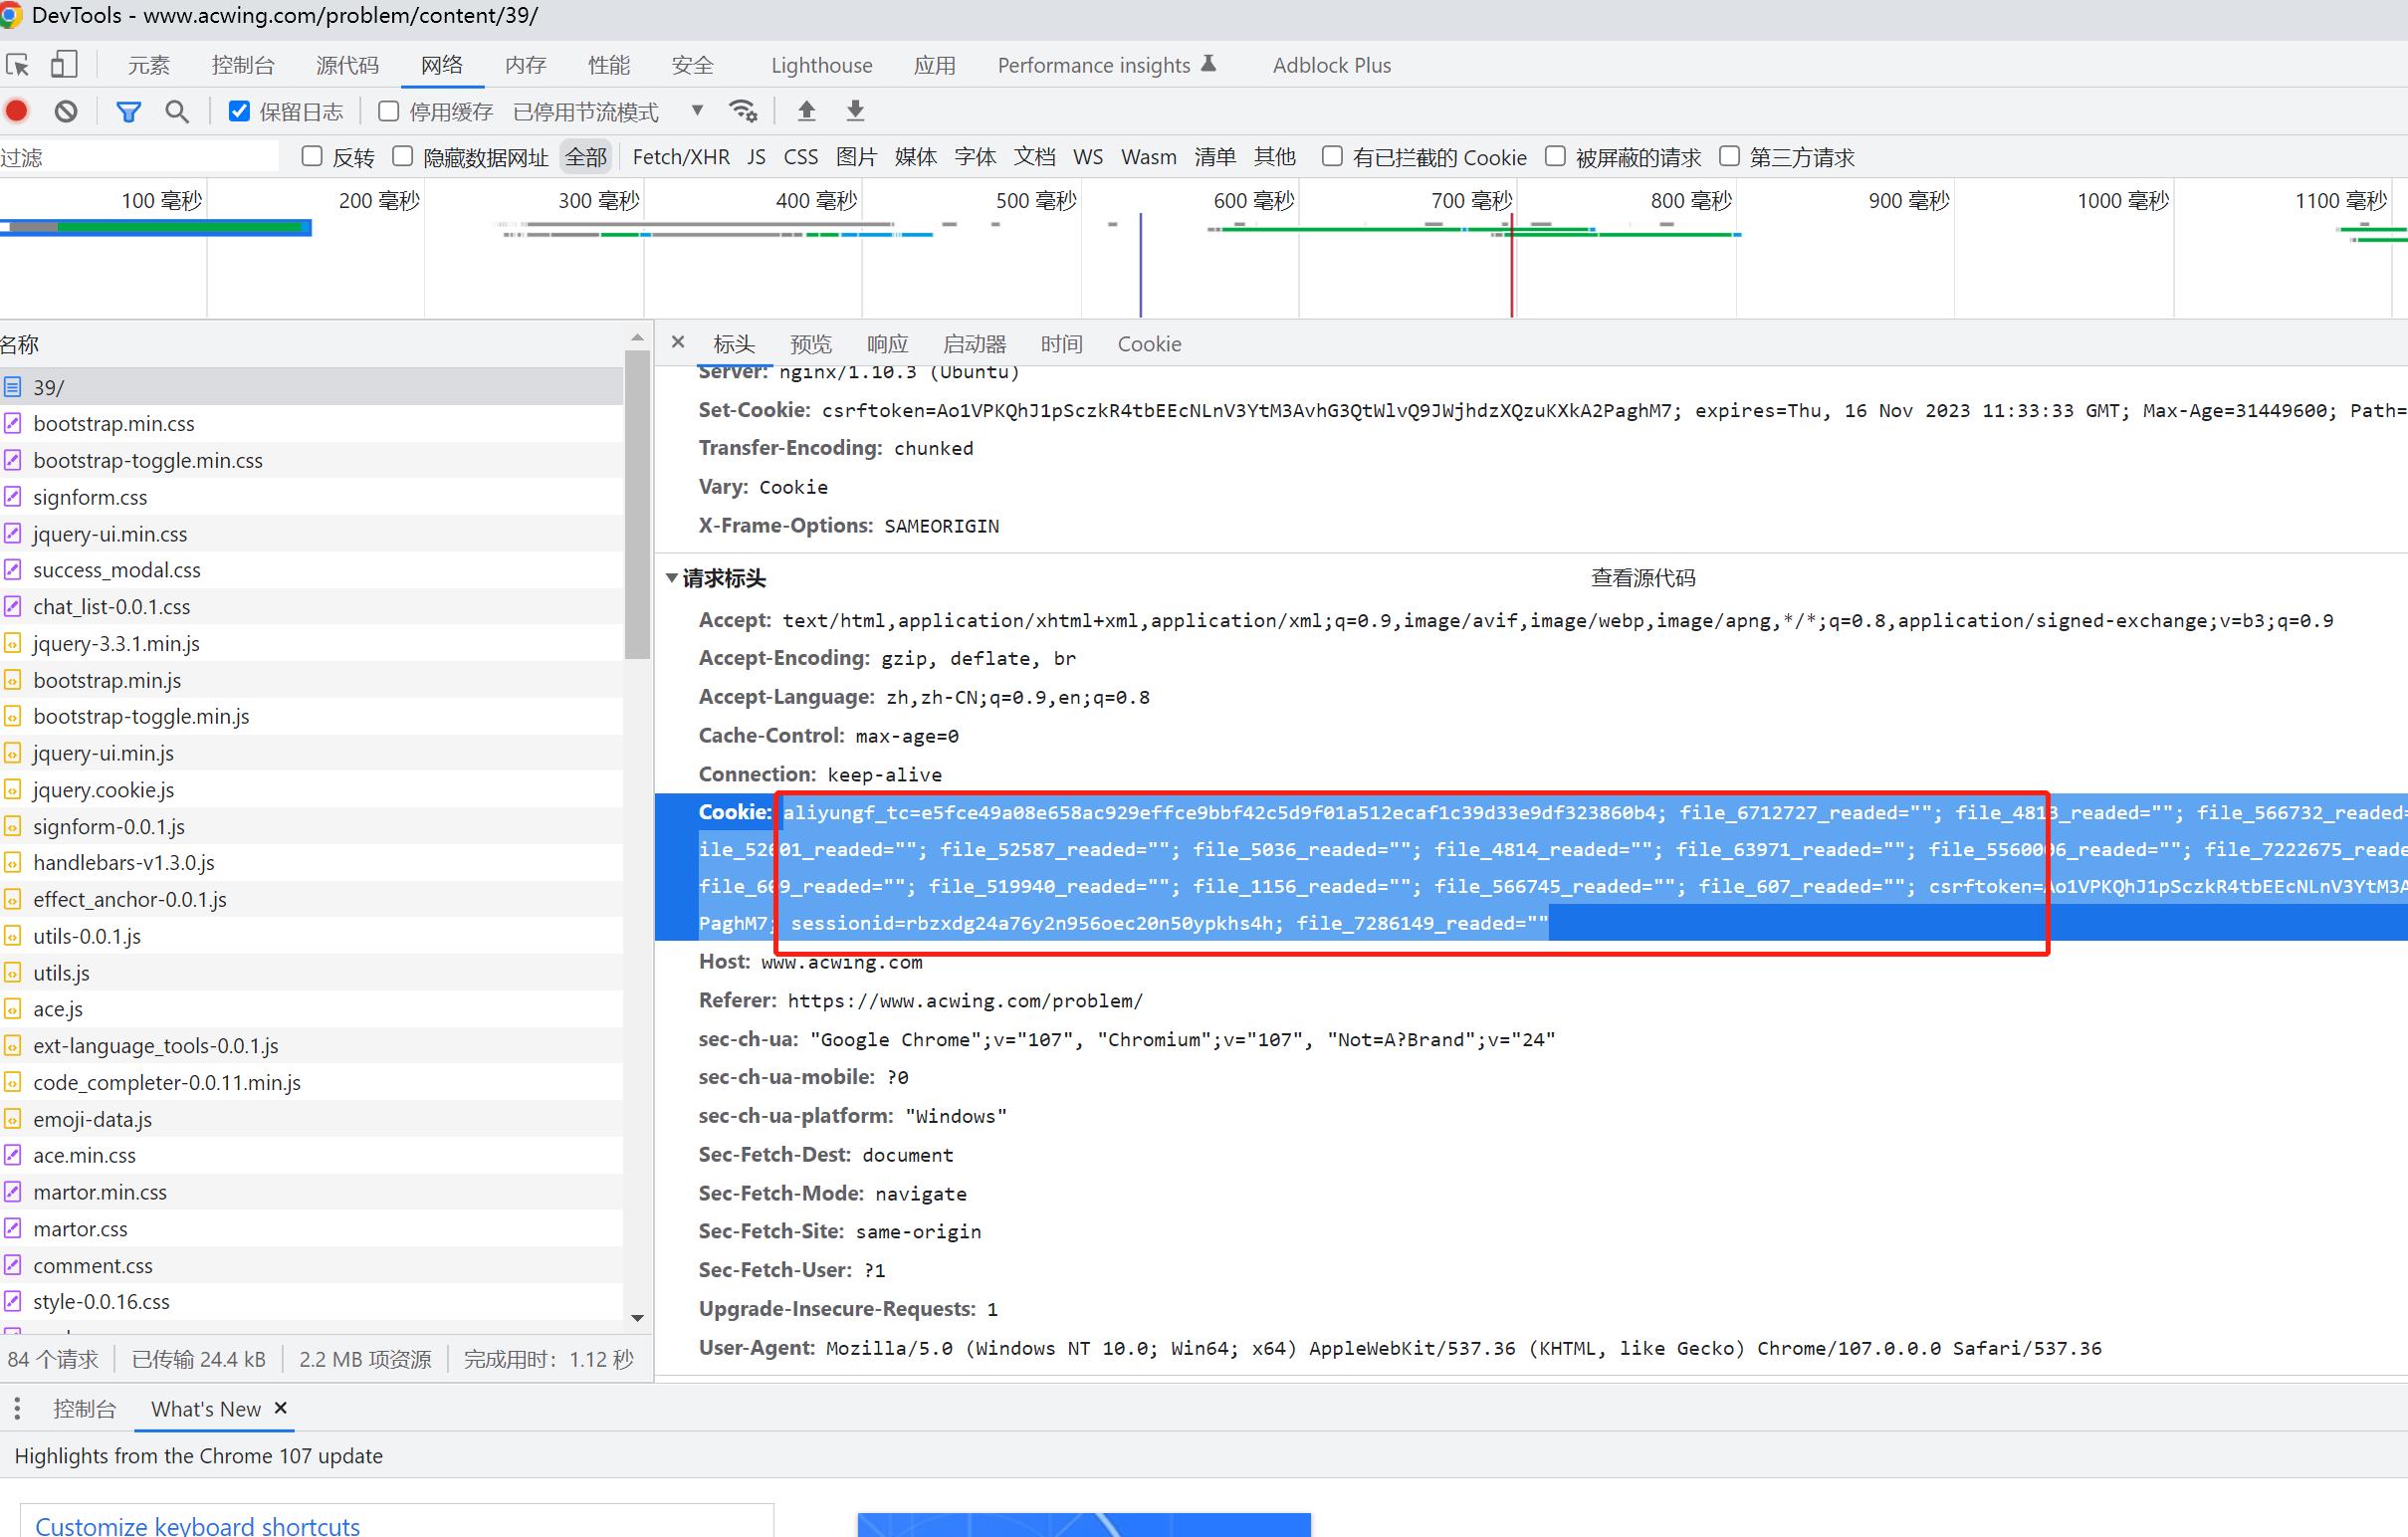Screen dimensions: 2408x1537
Task: Click import HAR file upload icon
Action: pos(806,111)
